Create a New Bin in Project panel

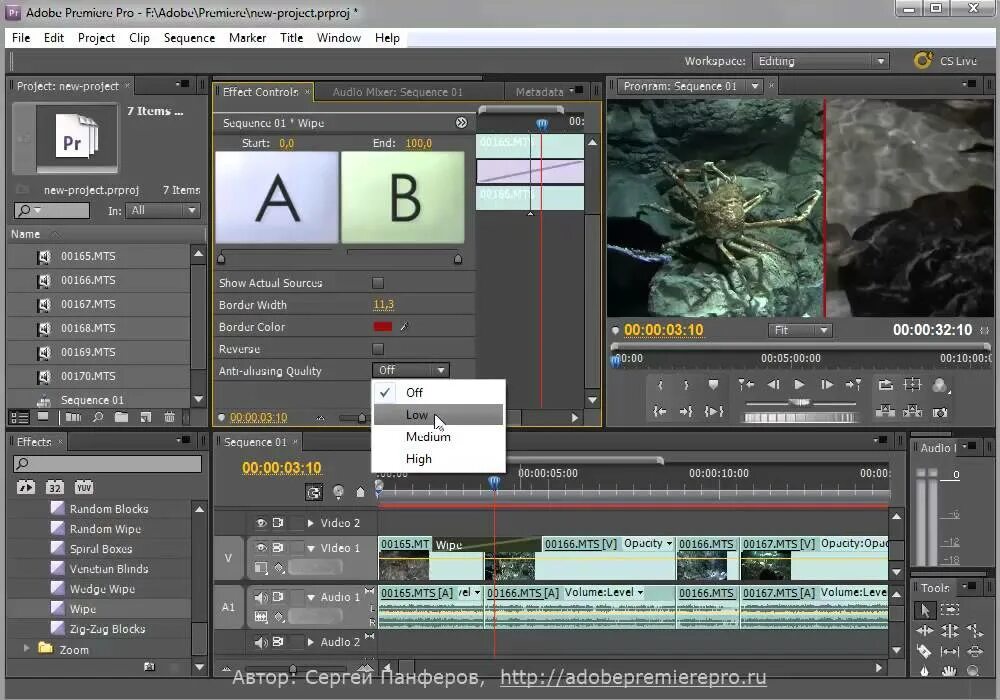[121, 418]
